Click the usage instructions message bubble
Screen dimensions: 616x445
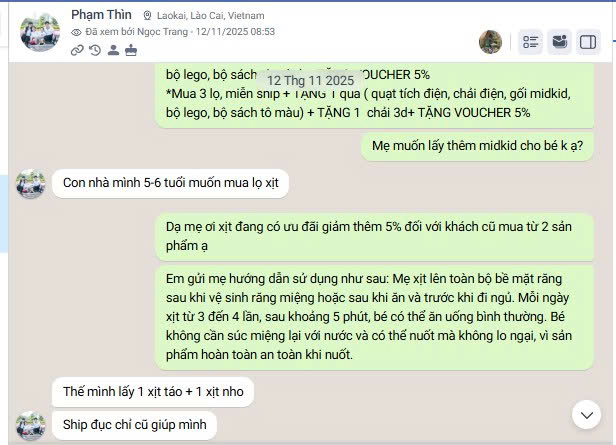pyautogui.click(x=375, y=317)
